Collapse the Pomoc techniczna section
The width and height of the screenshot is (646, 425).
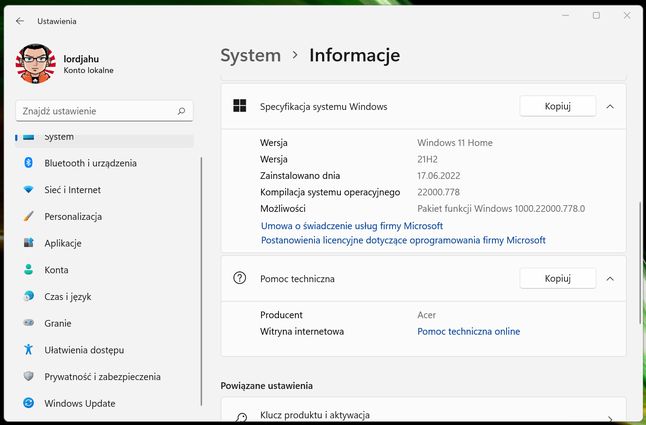(610, 279)
